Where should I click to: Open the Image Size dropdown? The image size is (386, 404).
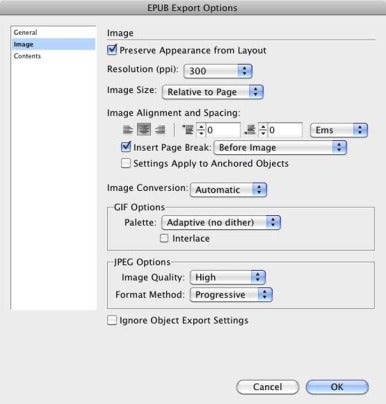point(213,92)
